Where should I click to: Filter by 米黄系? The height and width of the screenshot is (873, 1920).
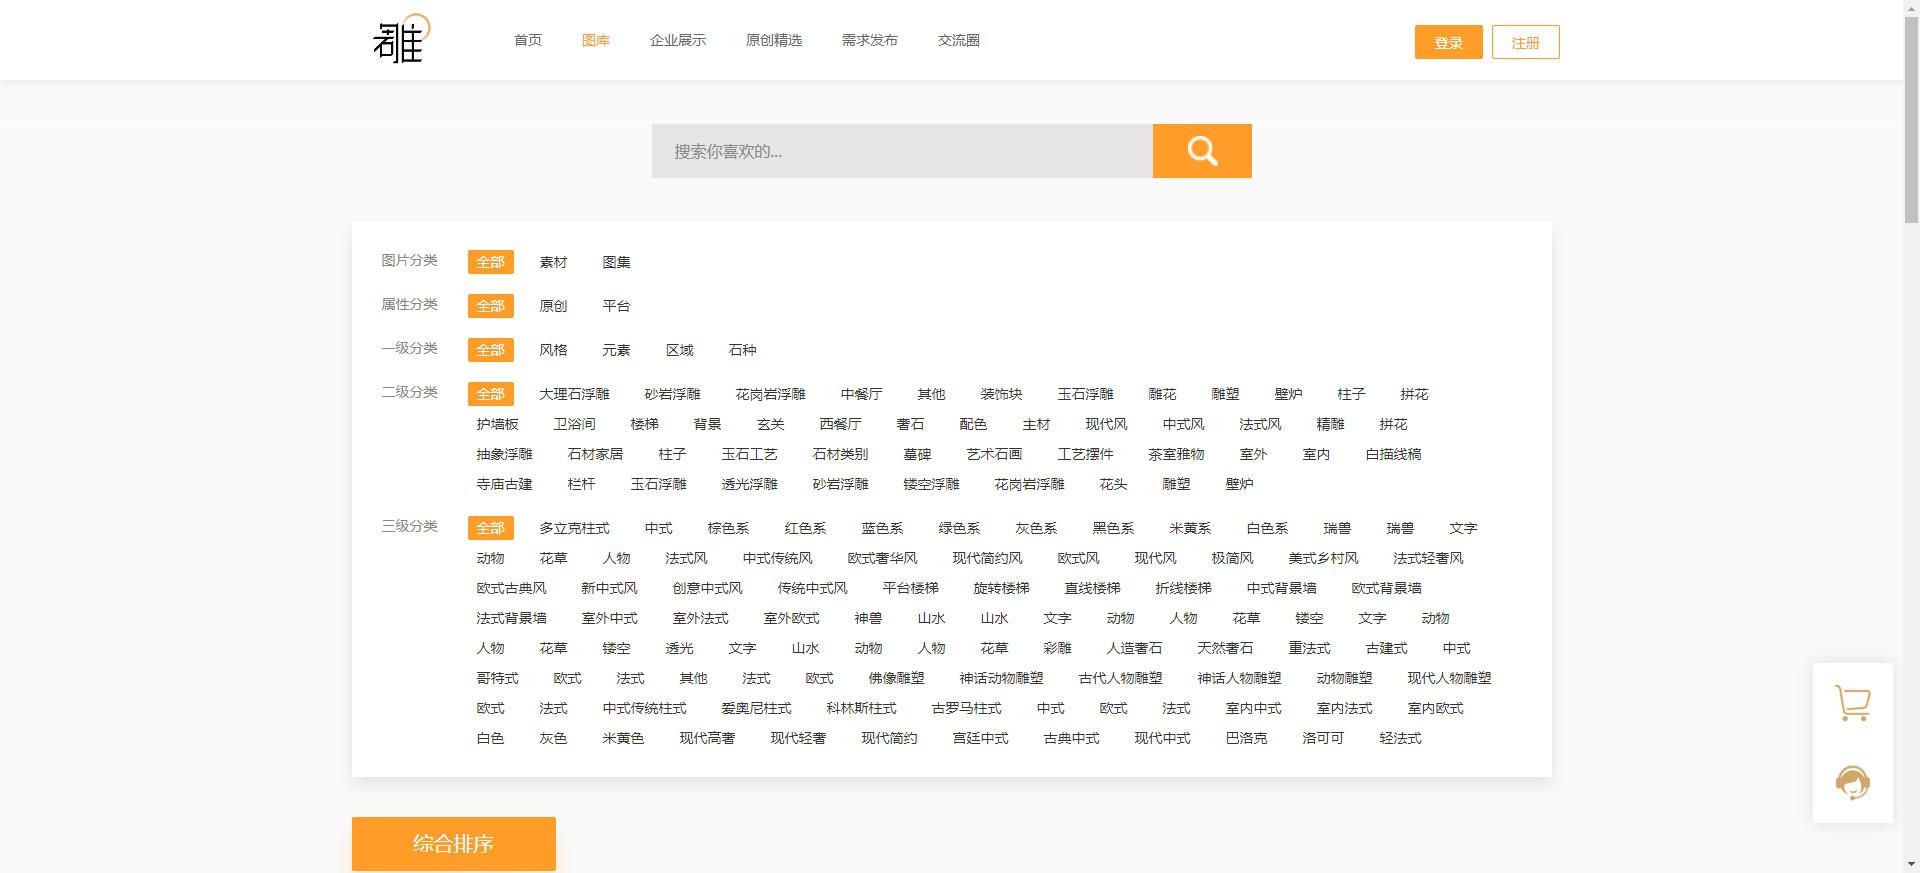(1191, 528)
